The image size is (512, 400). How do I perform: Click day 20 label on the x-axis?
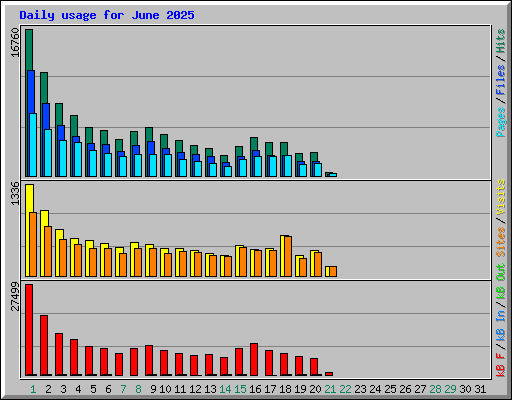coord(315,389)
